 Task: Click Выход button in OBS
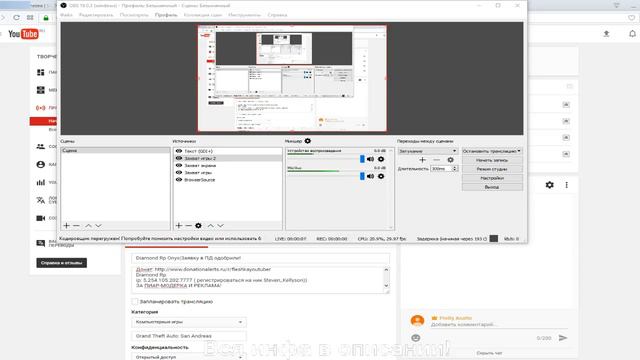pos(492,187)
